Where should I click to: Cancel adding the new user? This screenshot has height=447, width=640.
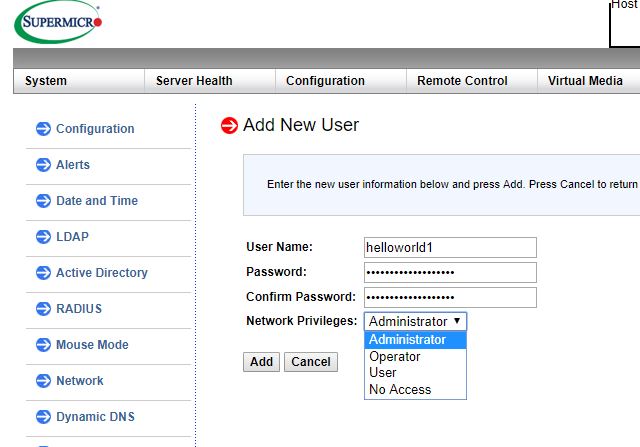point(311,362)
